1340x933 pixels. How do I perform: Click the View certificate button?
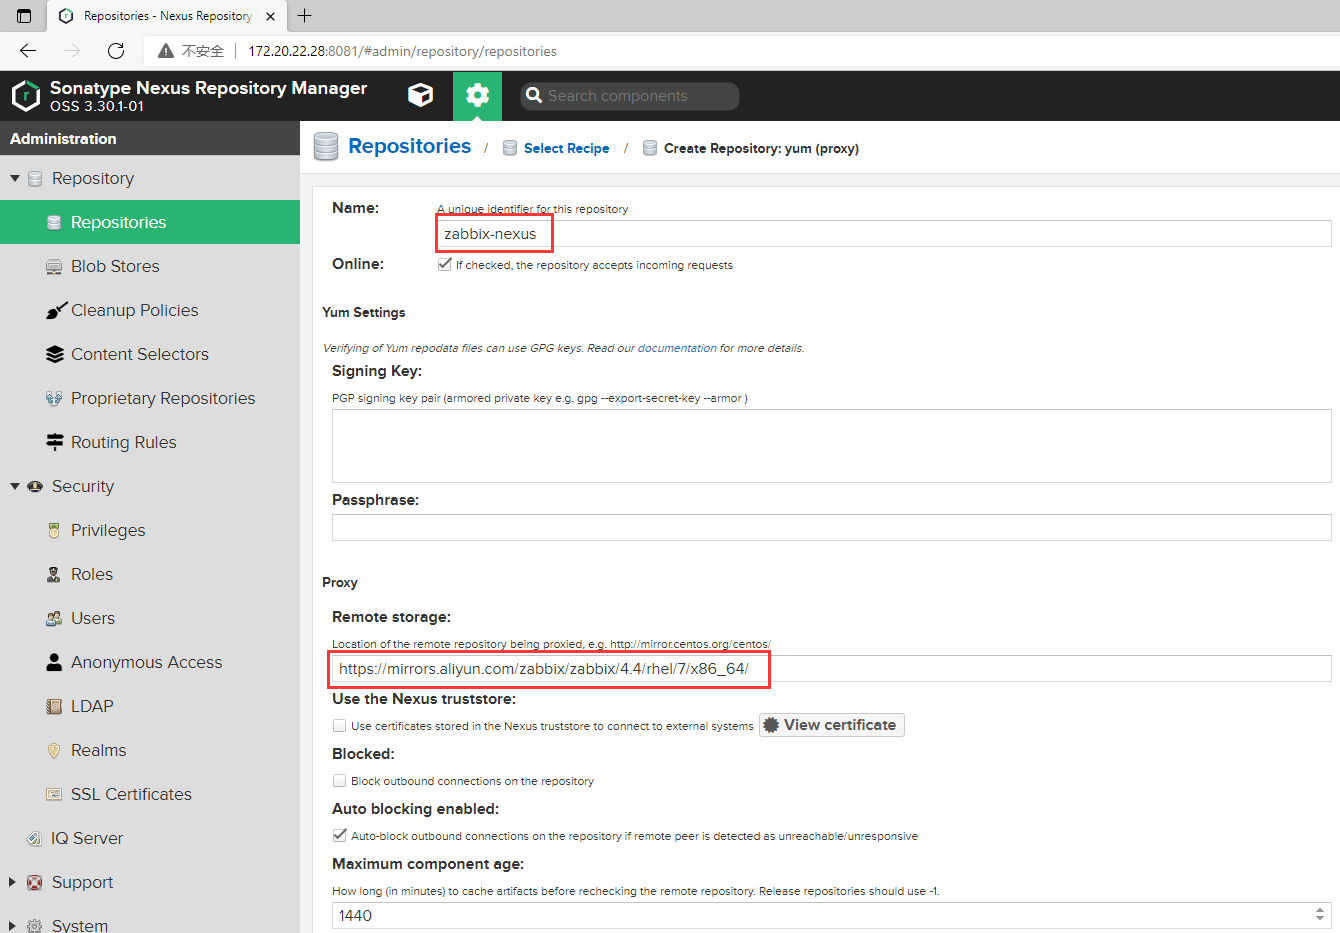coord(832,725)
